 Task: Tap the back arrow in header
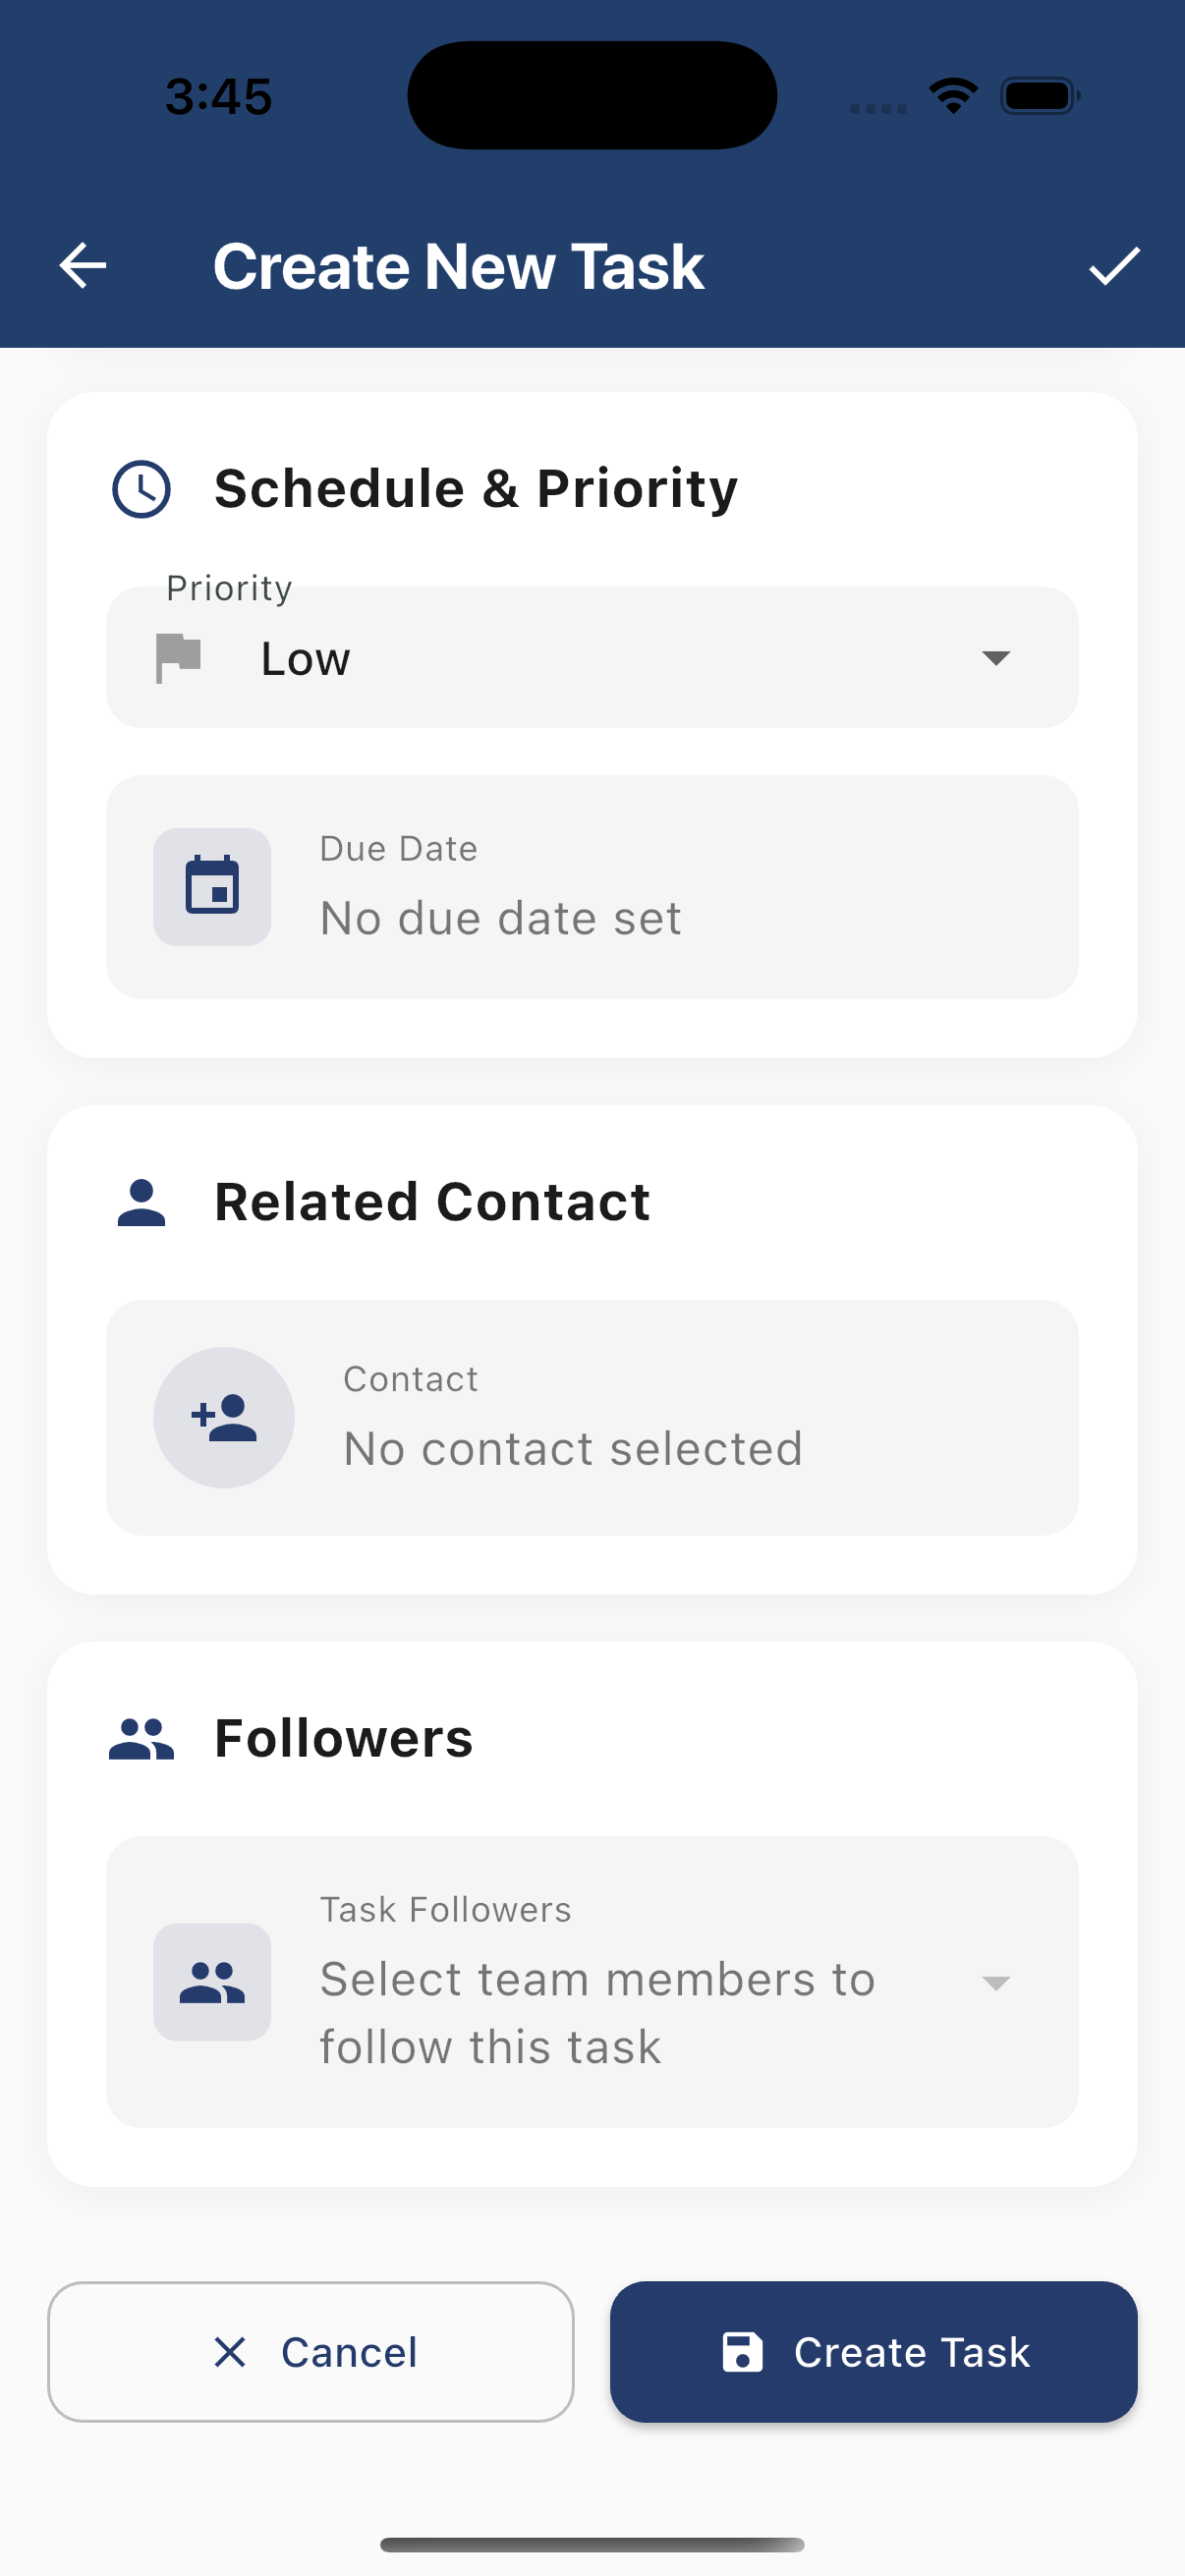pyautogui.click(x=83, y=266)
